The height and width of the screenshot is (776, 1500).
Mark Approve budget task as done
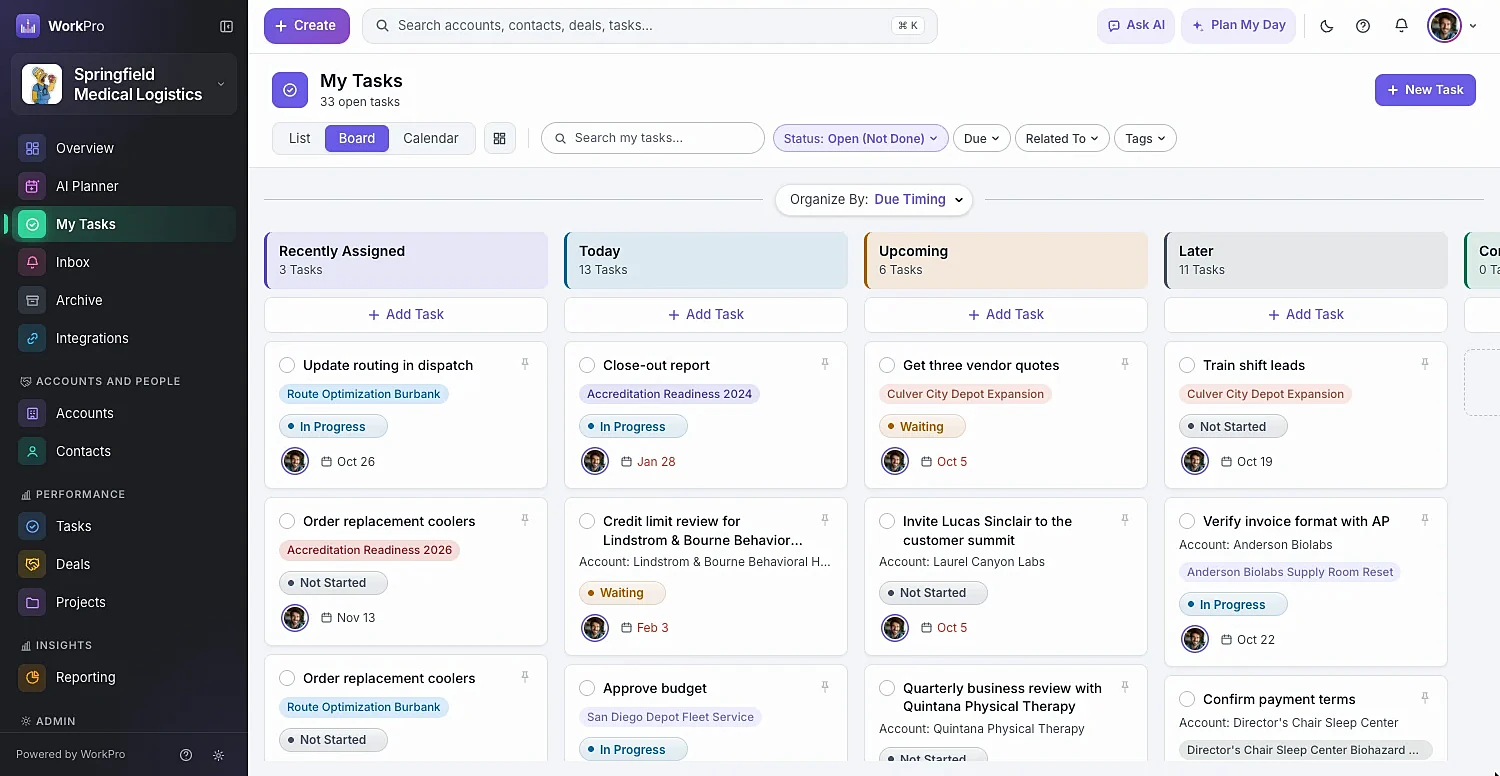(587, 688)
